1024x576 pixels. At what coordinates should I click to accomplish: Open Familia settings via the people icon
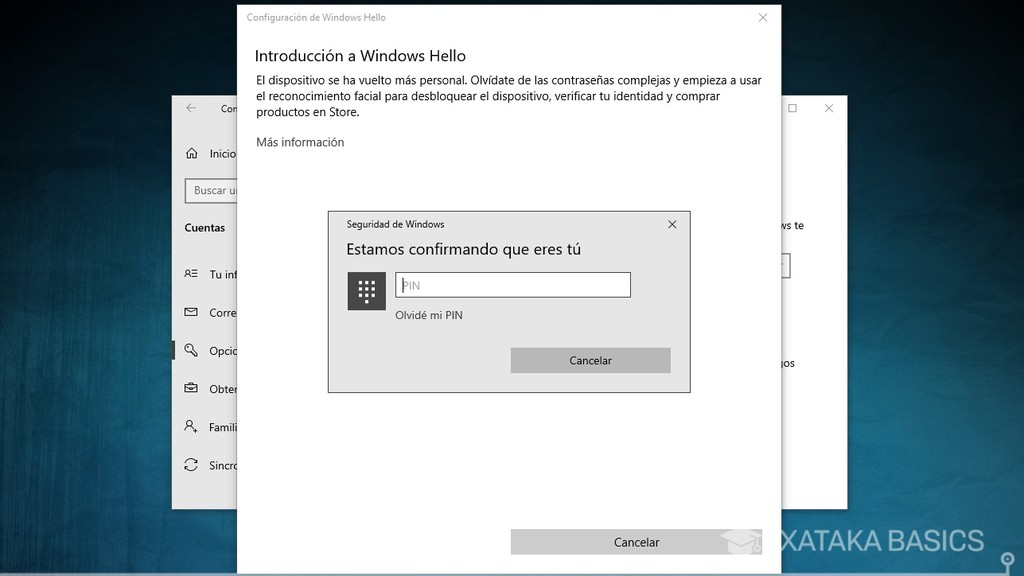point(191,427)
